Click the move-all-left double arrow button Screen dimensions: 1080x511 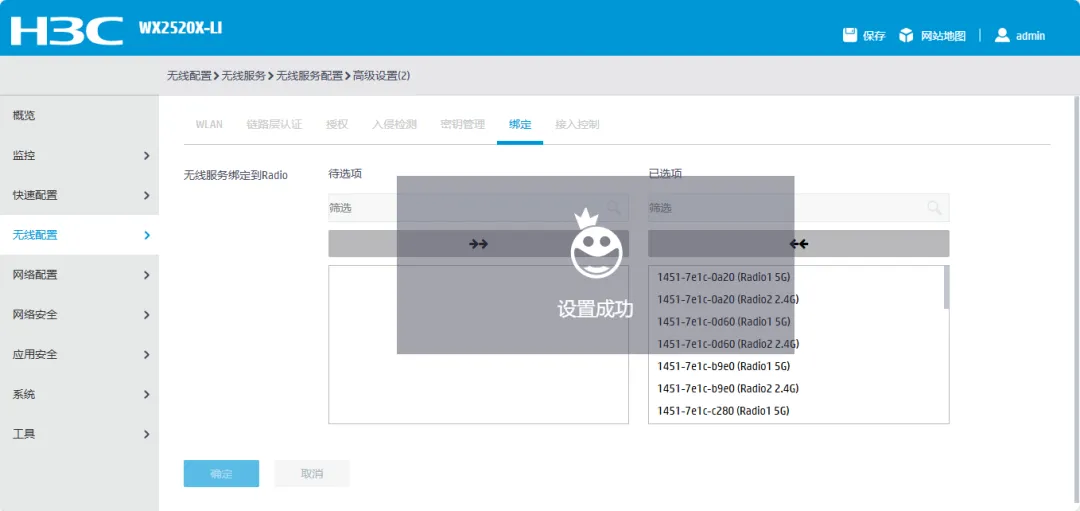coord(799,244)
